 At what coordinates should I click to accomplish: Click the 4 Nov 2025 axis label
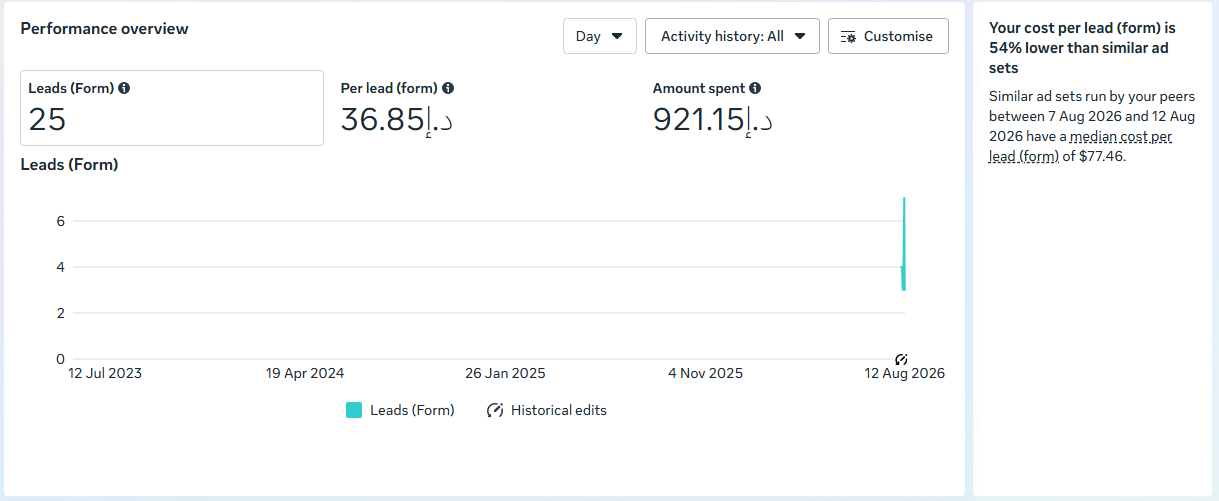point(706,373)
